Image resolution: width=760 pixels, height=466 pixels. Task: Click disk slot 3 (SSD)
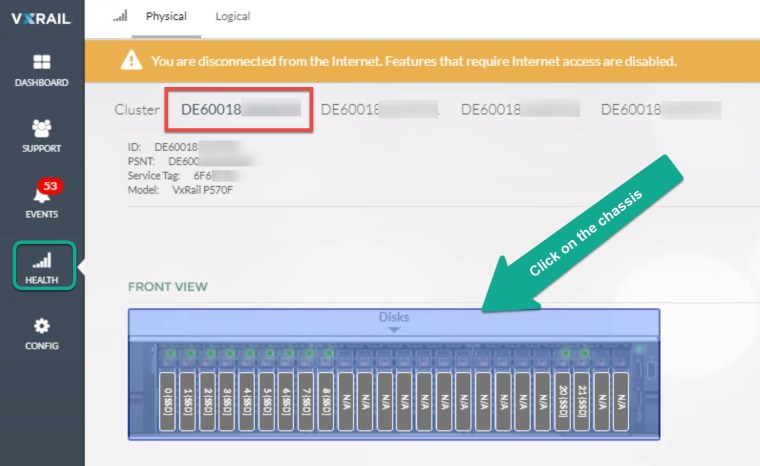tap(226, 402)
